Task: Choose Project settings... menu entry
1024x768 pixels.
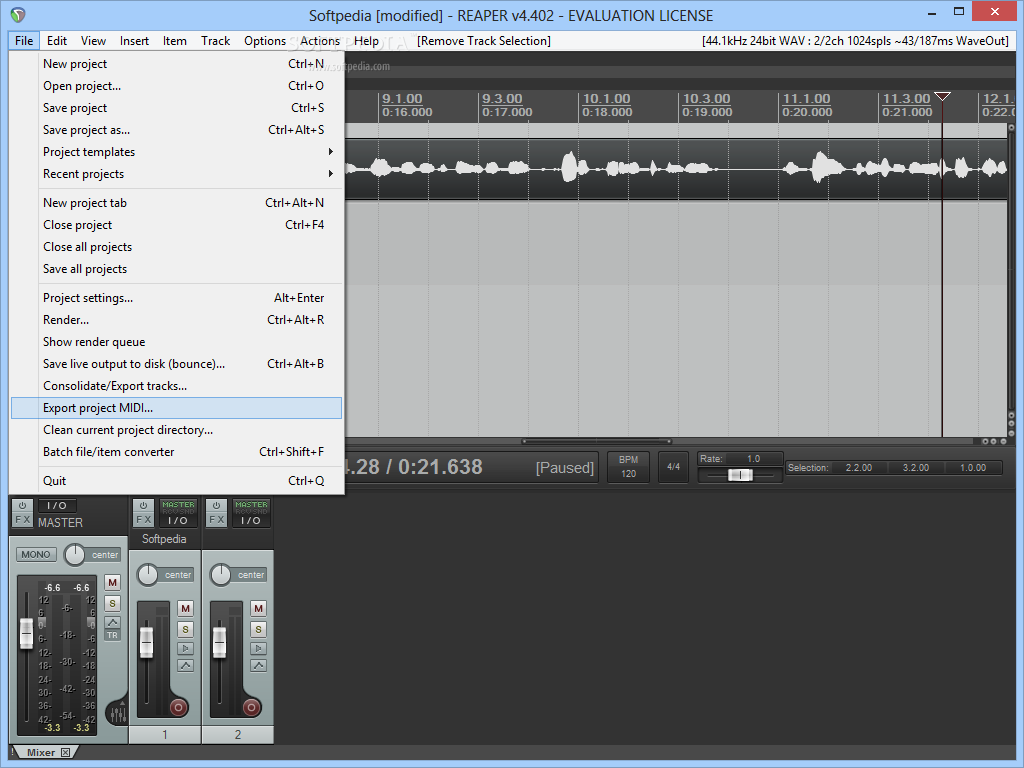Action: [176, 298]
